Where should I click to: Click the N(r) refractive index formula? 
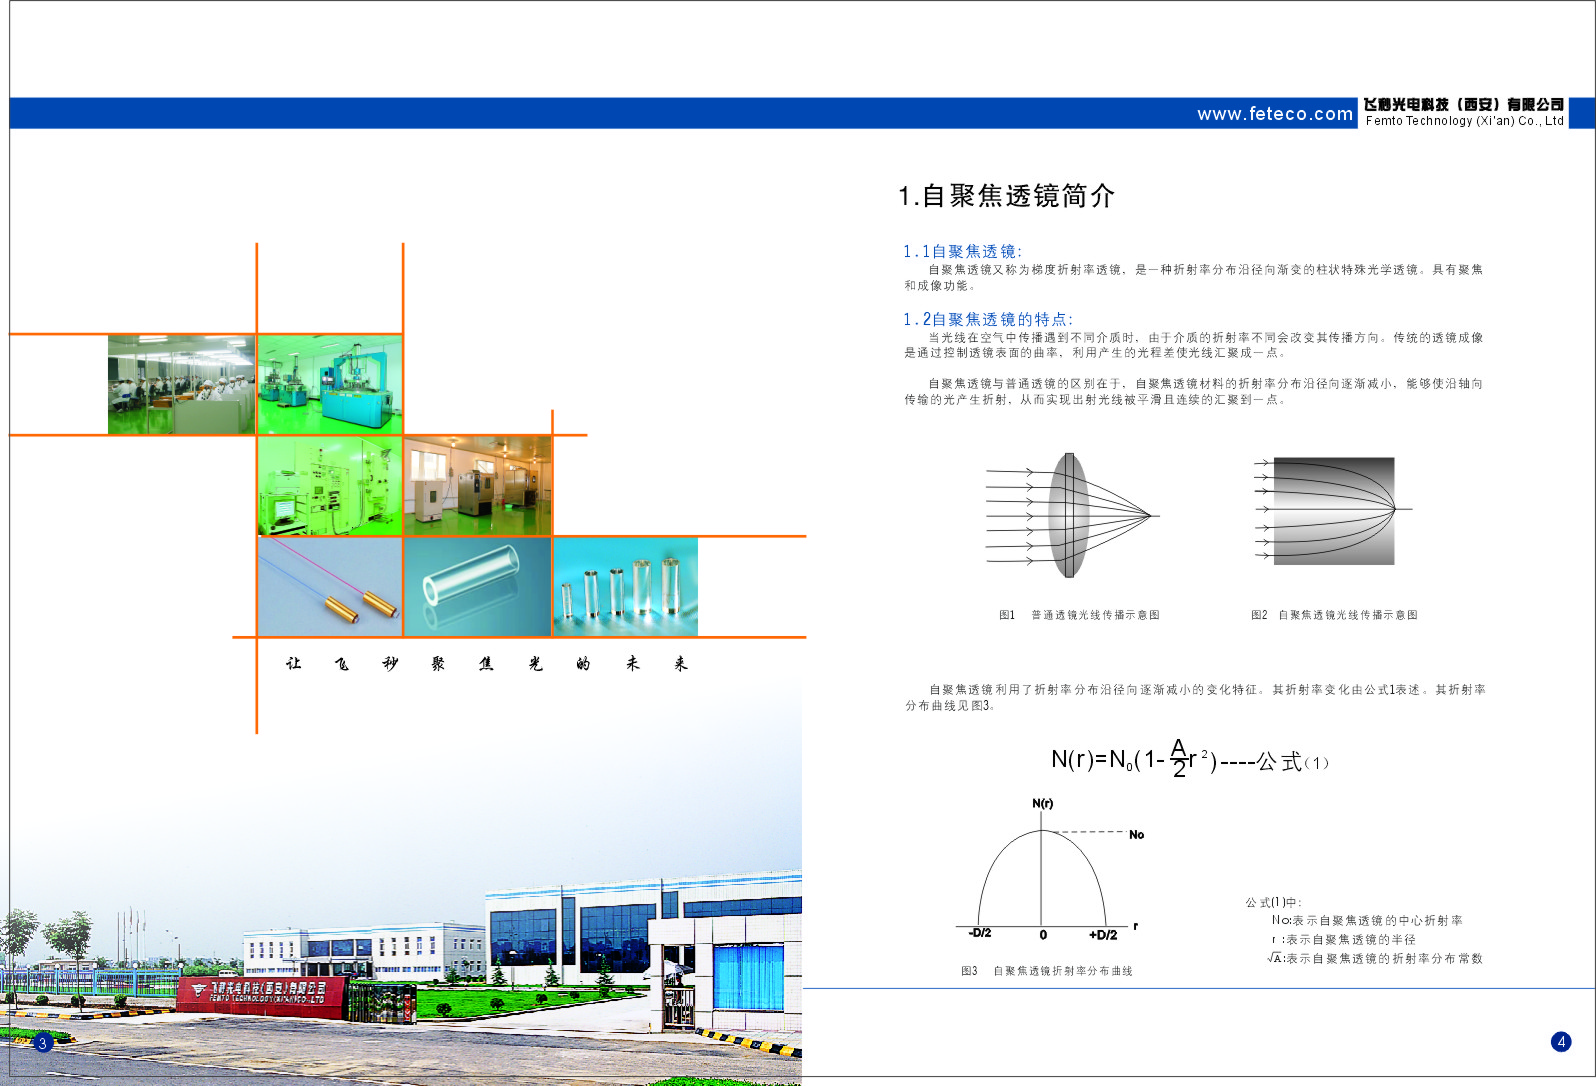[x=1188, y=760]
